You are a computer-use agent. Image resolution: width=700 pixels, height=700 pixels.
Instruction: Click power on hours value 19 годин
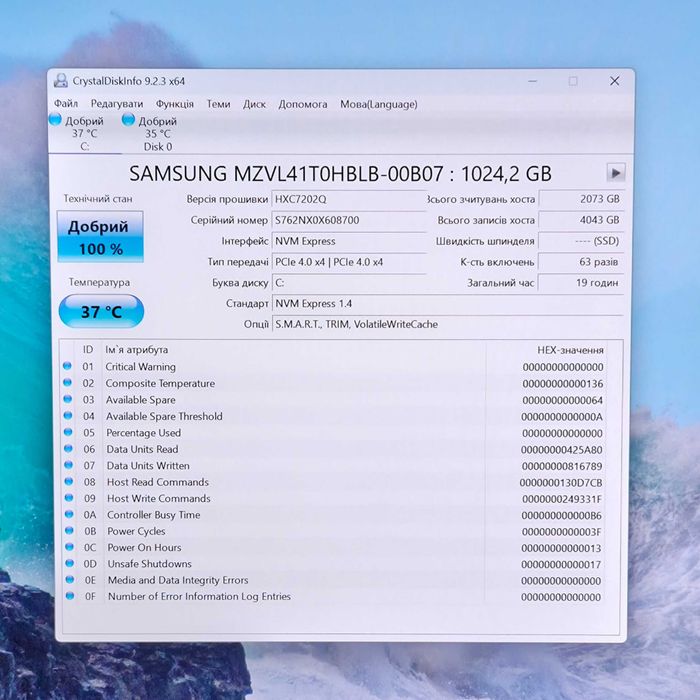point(581,283)
